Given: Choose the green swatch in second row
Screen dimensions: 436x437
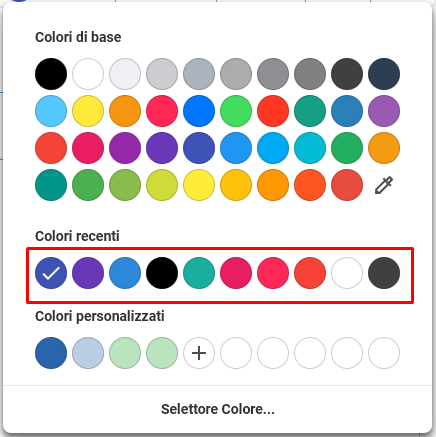Looking at the screenshot, I should pos(236,111).
